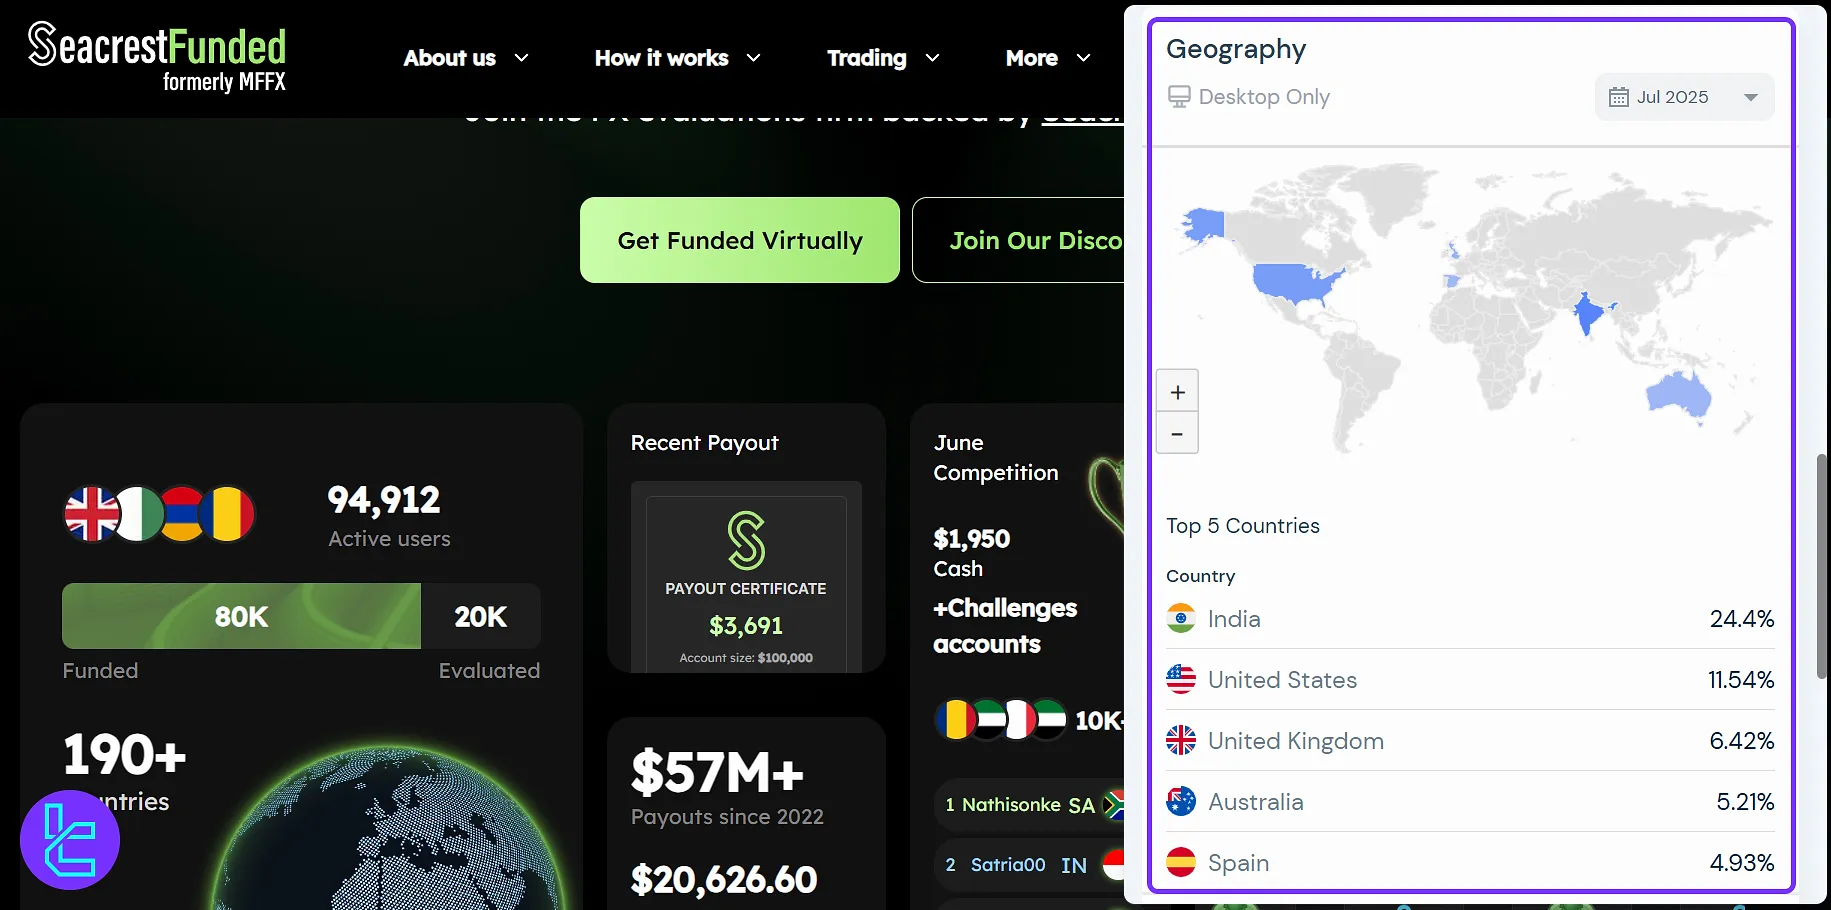Screen dimensions: 1831x910
Task: Click the SeacrestFunded logo
Action: pos(157,58)
